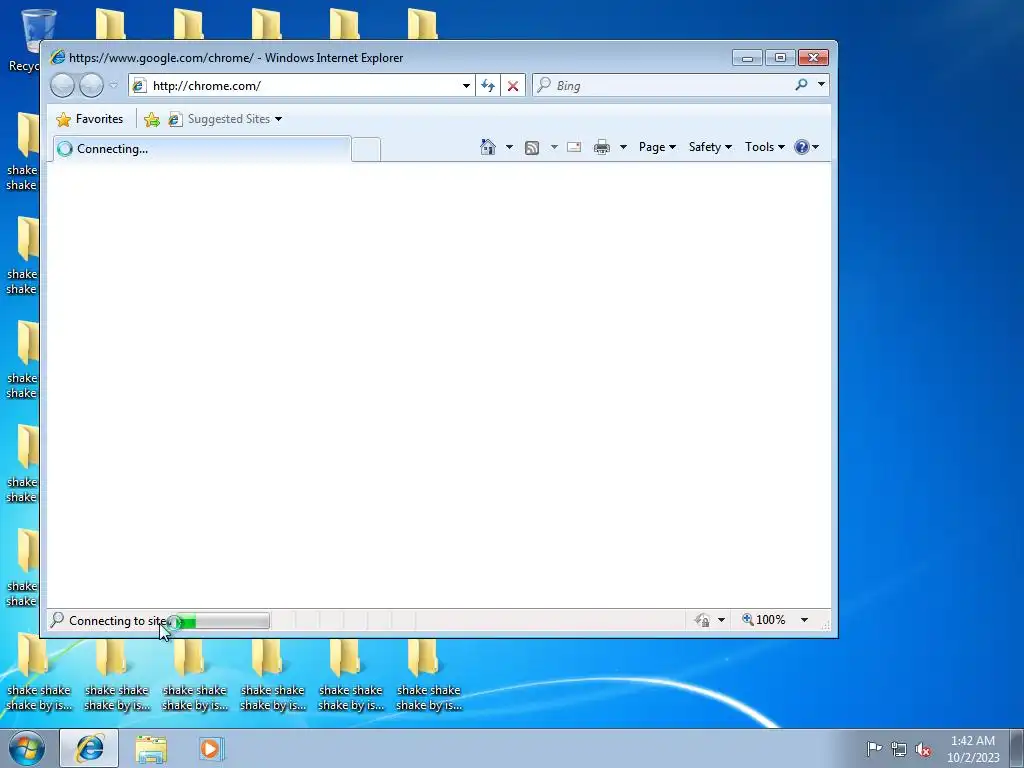Image resolution: width=1024 pixels, height=768 pixels.
Task: Click the network tray icon
Action: tap(899, 749)
